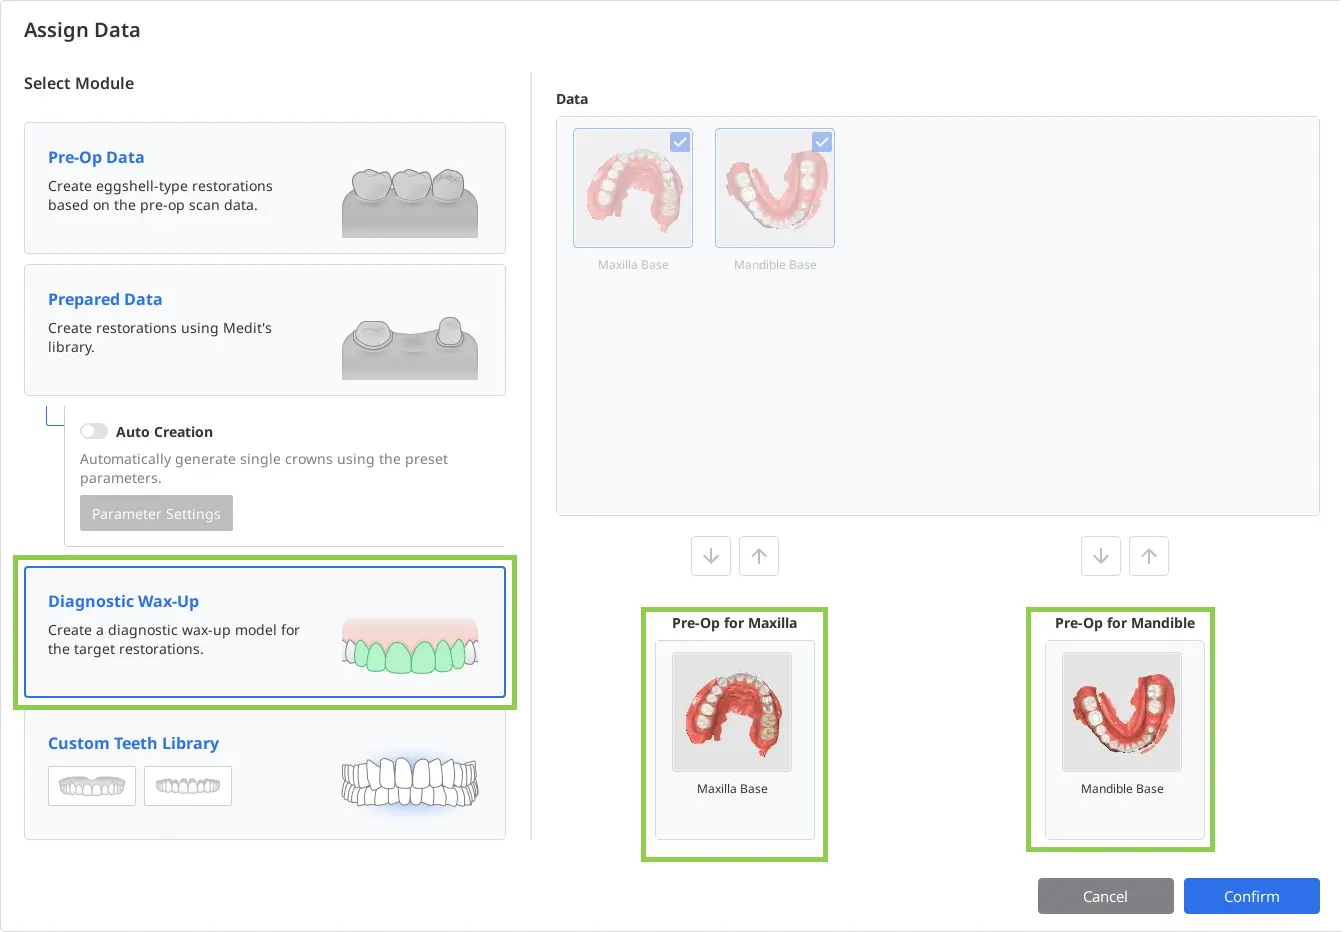Cancel the Assign Data dialog
The width and height of the screenshot is (1344, 932).
(1106, 896)
